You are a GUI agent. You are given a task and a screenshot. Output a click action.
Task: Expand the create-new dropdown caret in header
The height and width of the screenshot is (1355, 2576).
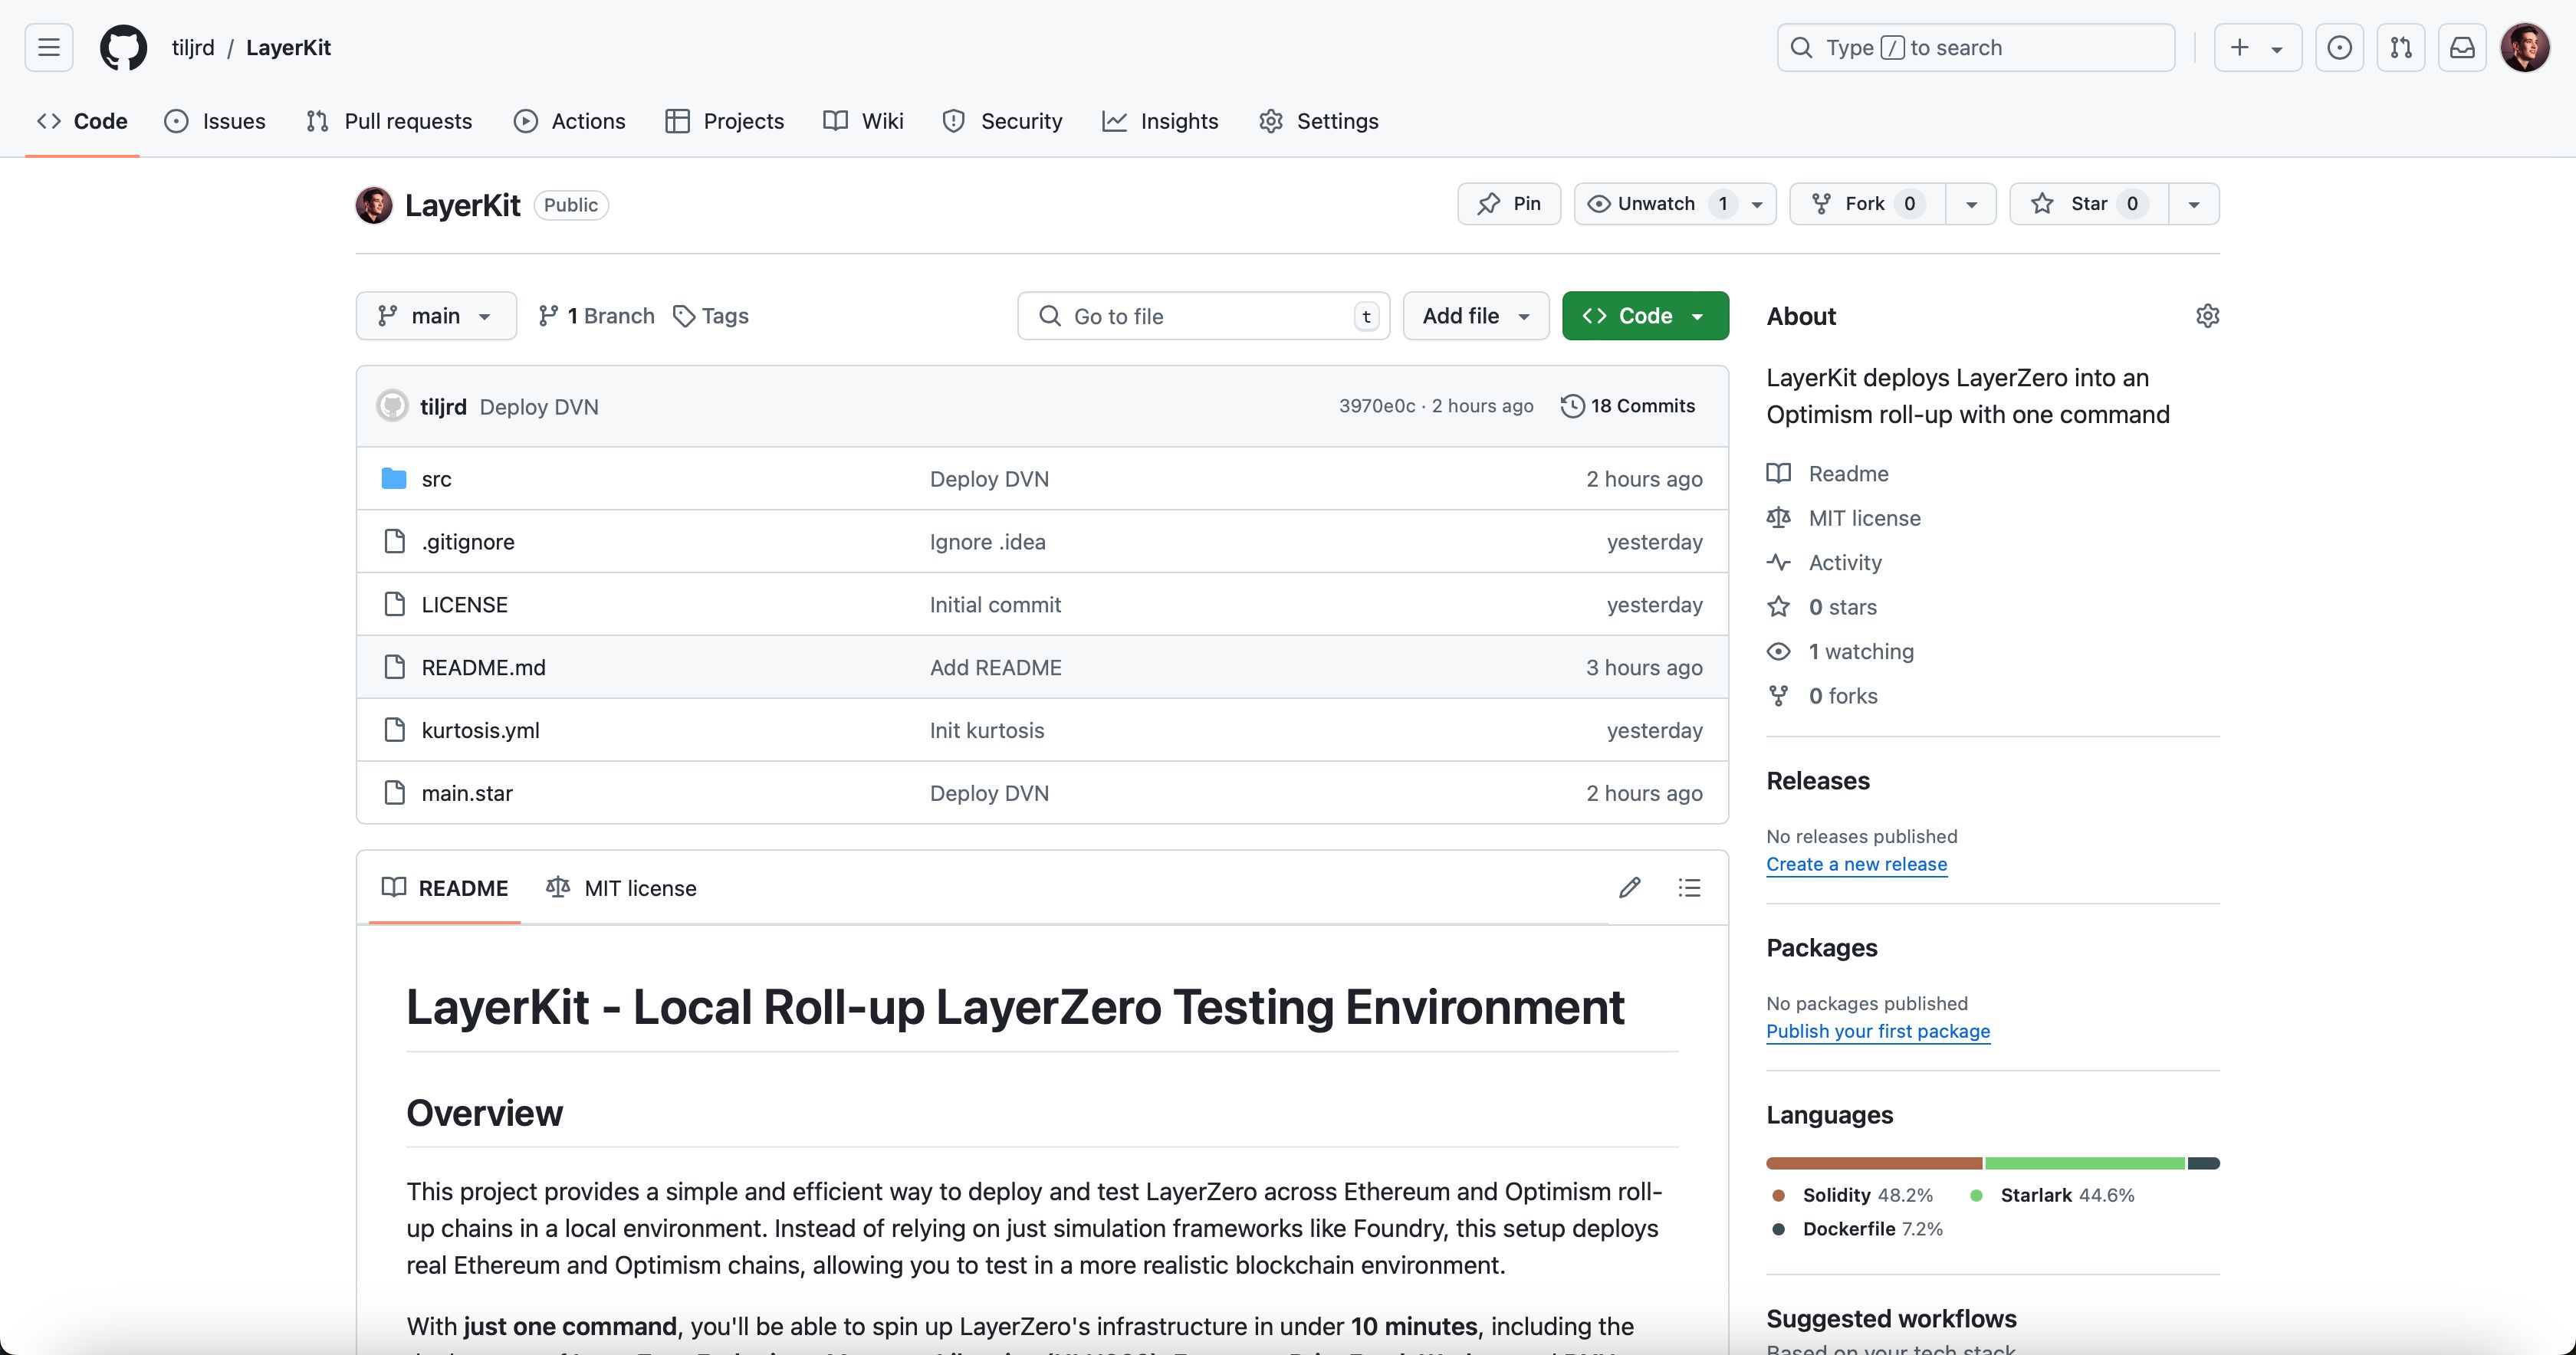click(2277, 48)
